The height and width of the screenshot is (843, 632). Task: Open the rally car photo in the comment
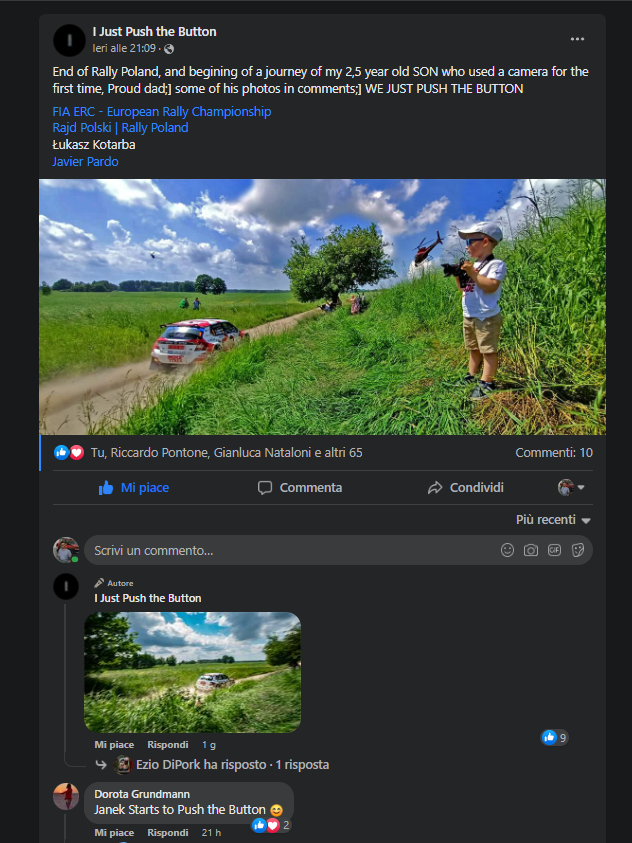(192, 672)
